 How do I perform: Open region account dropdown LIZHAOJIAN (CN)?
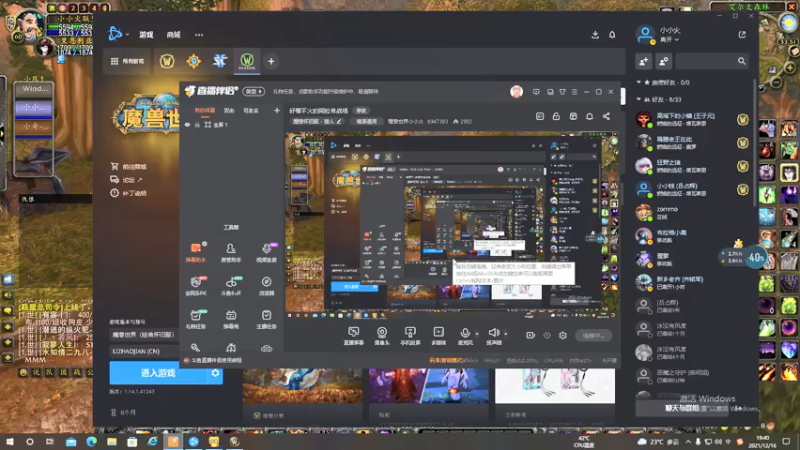tap(144, 352)
